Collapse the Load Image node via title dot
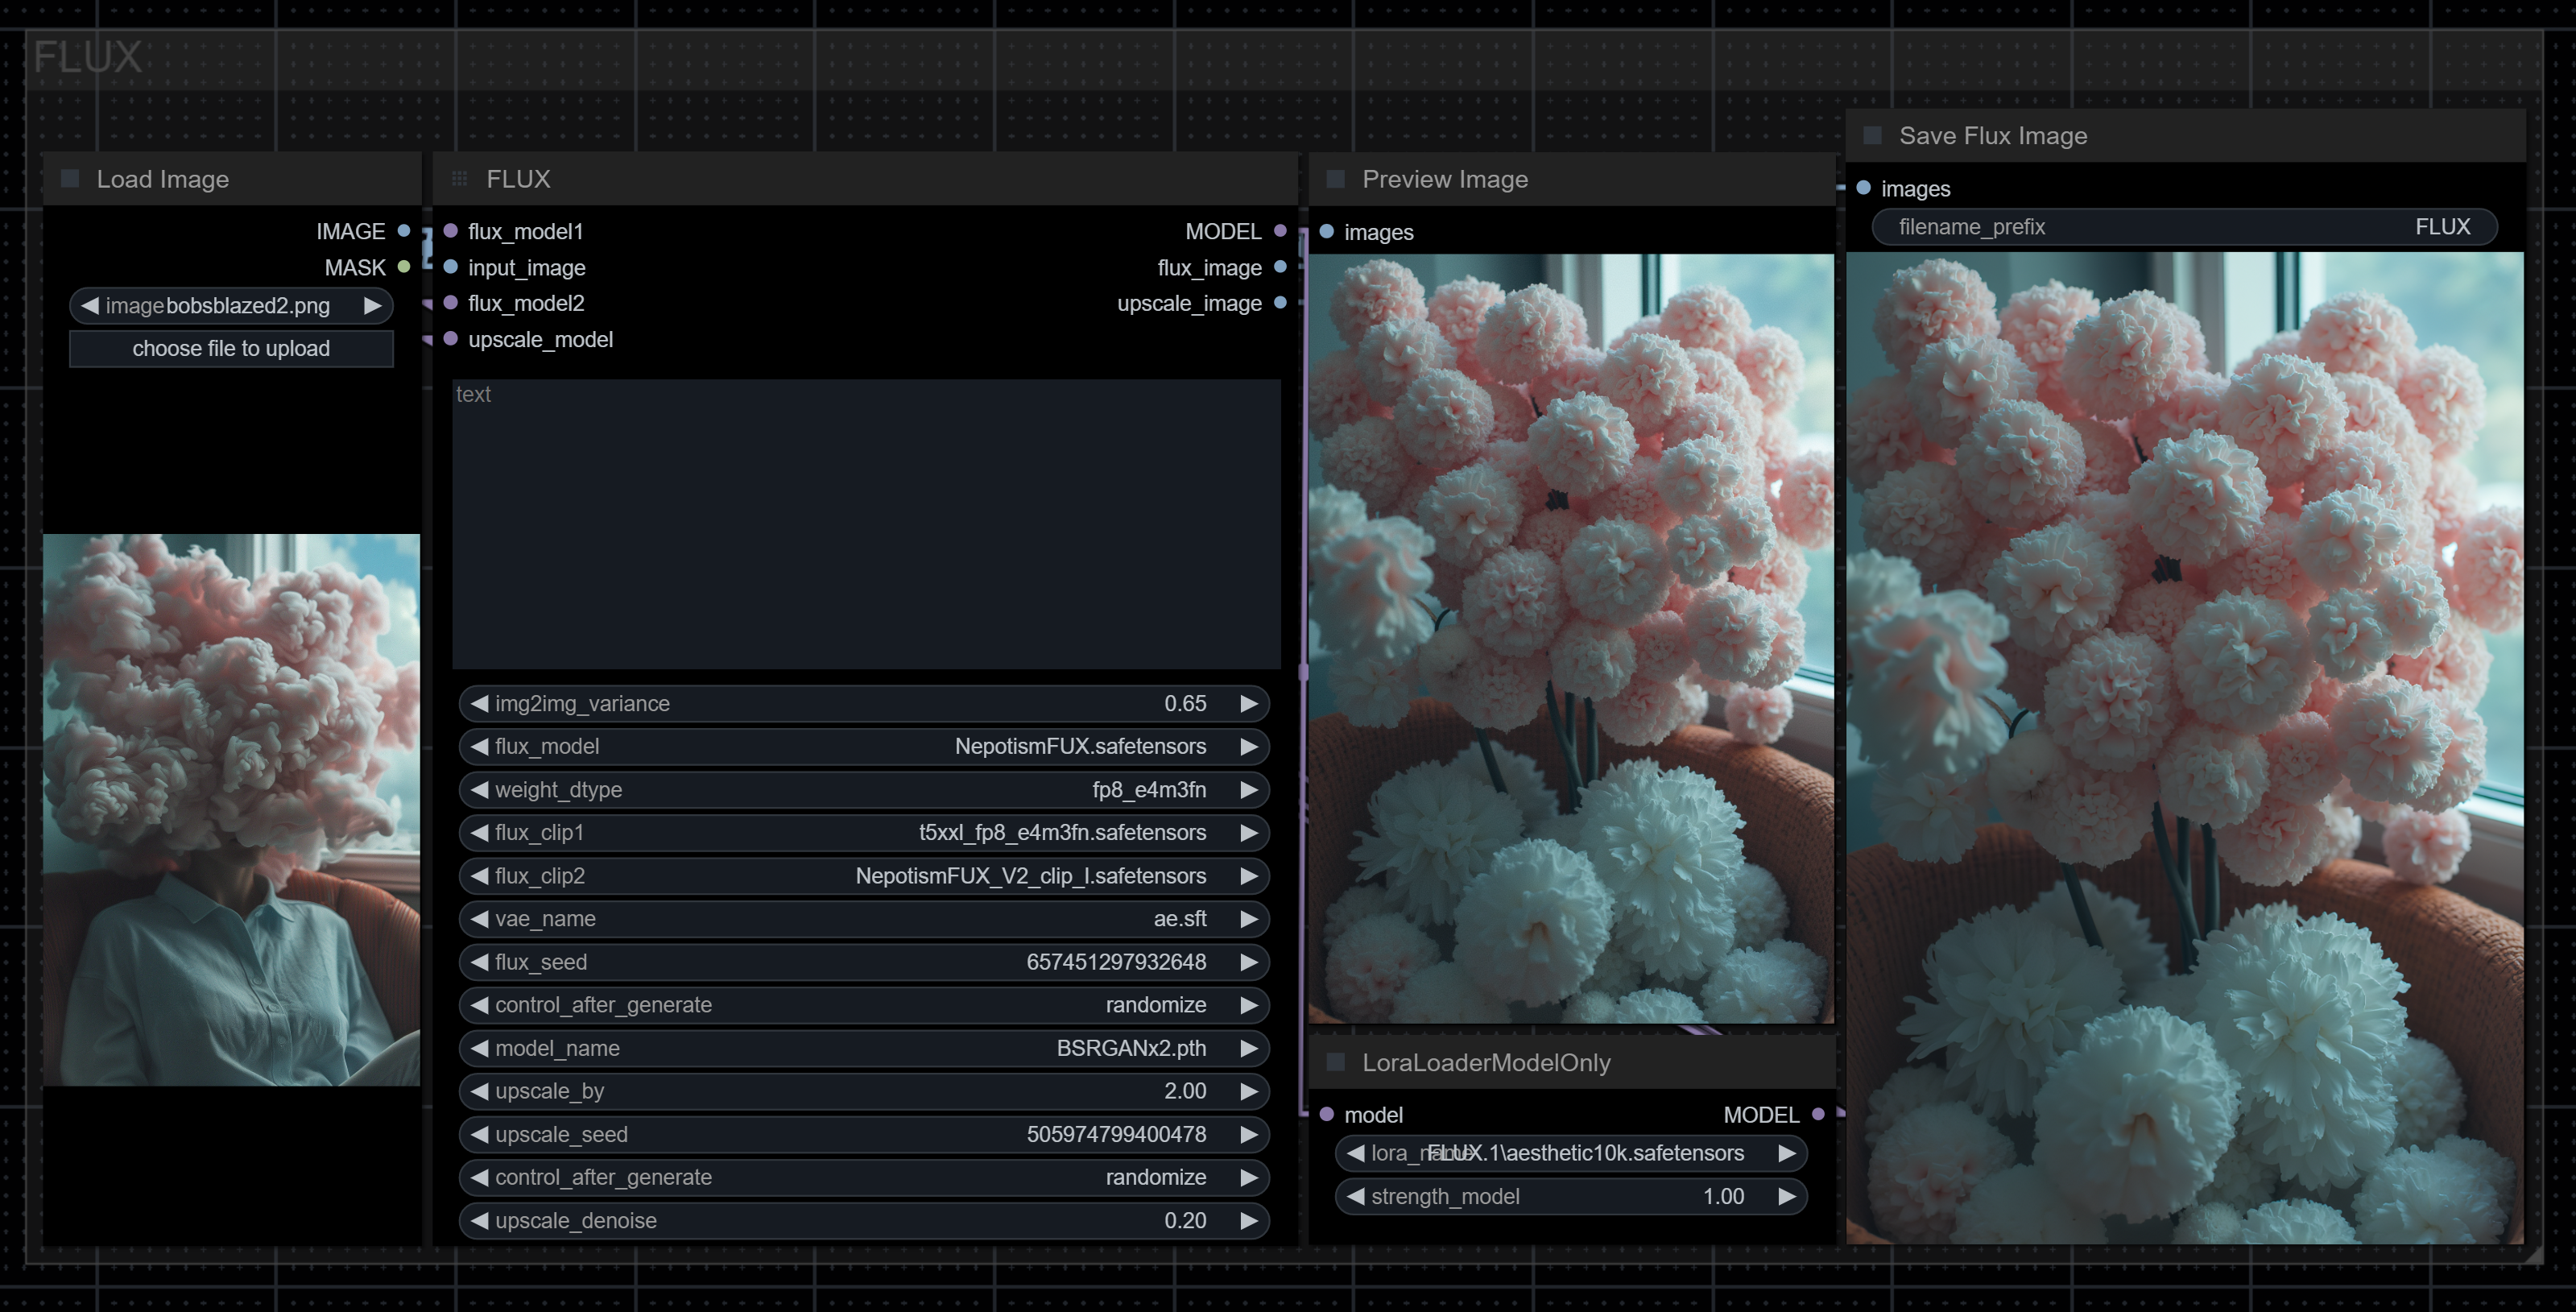 pos(71,179)
